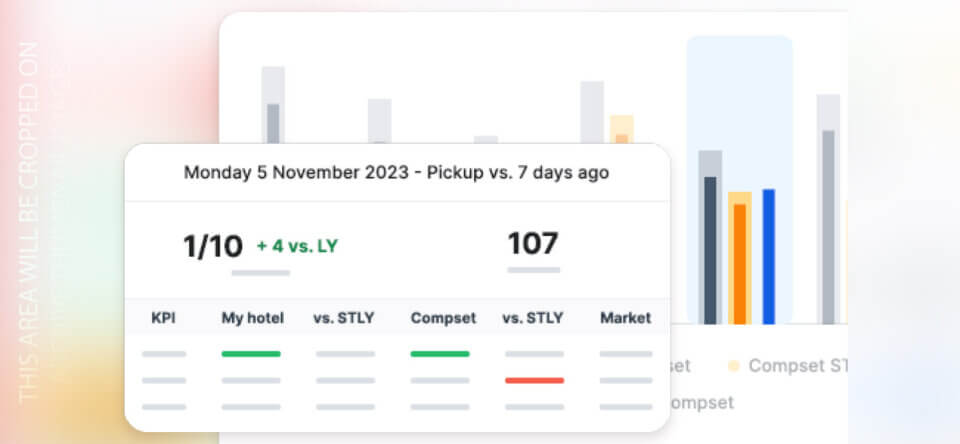Click the bright blue chart bar
The image size is (960, 444).
769,256
